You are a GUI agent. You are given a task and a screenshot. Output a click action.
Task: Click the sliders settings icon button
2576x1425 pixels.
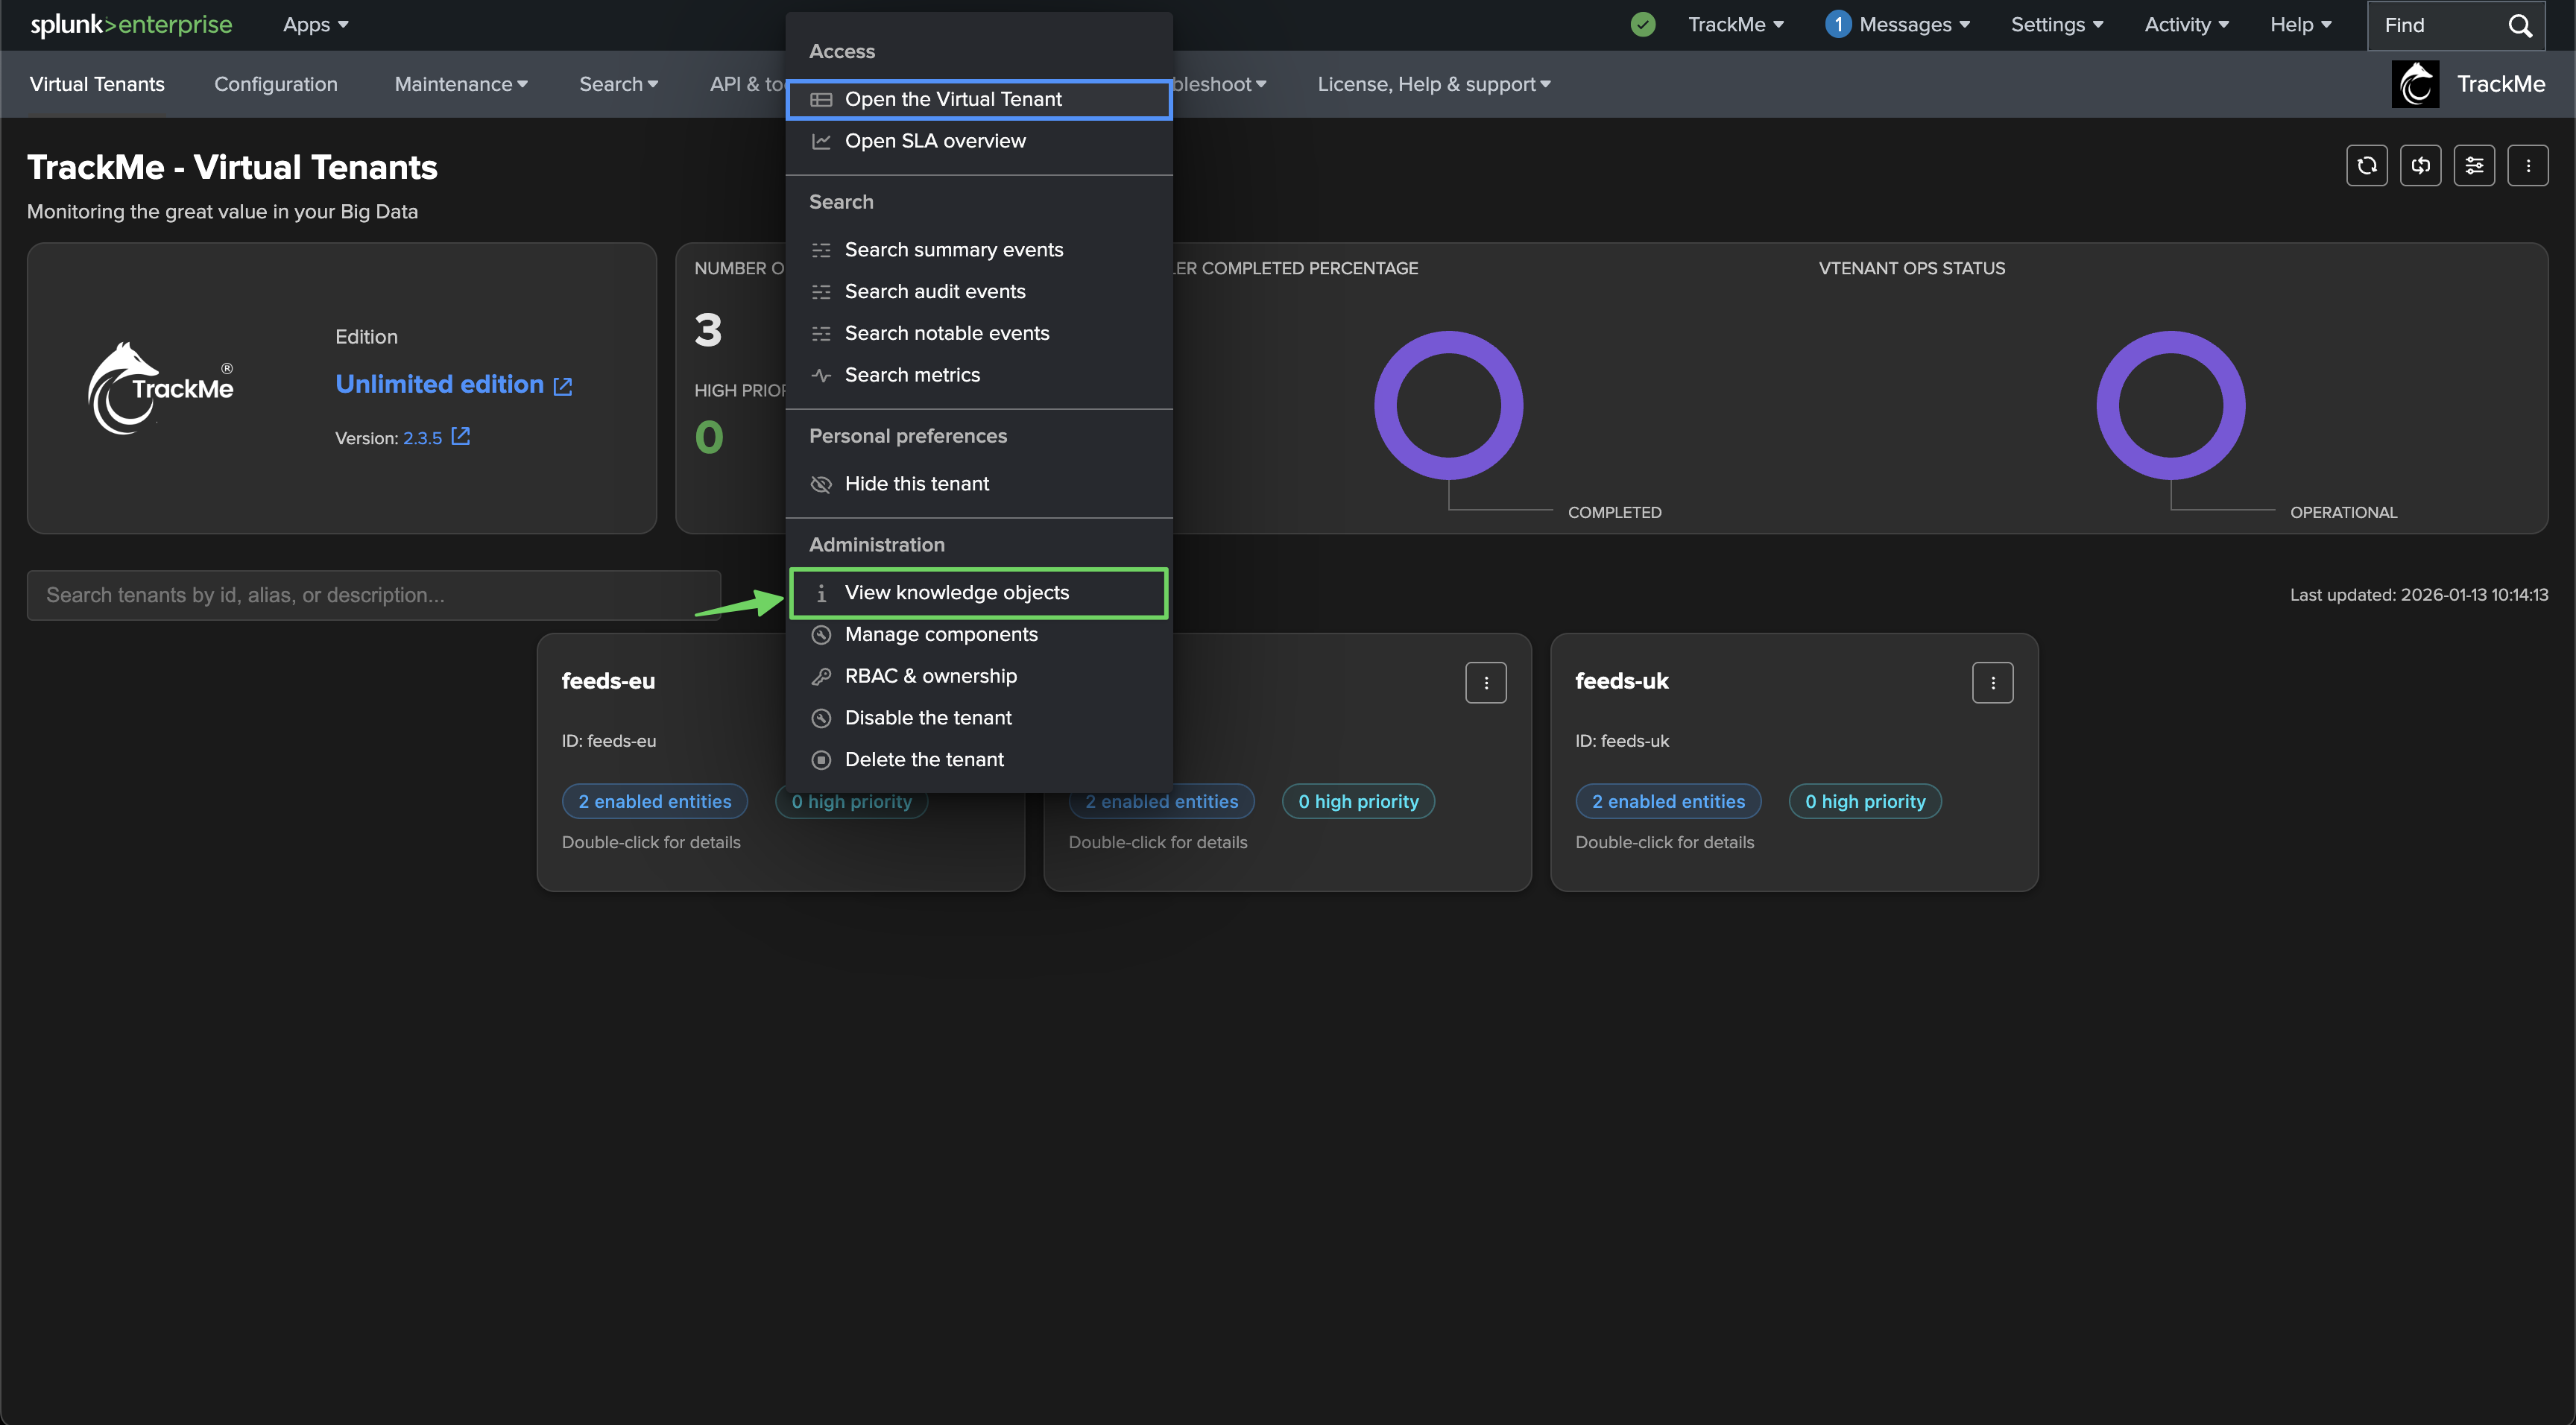click(x=2474, y=166)
